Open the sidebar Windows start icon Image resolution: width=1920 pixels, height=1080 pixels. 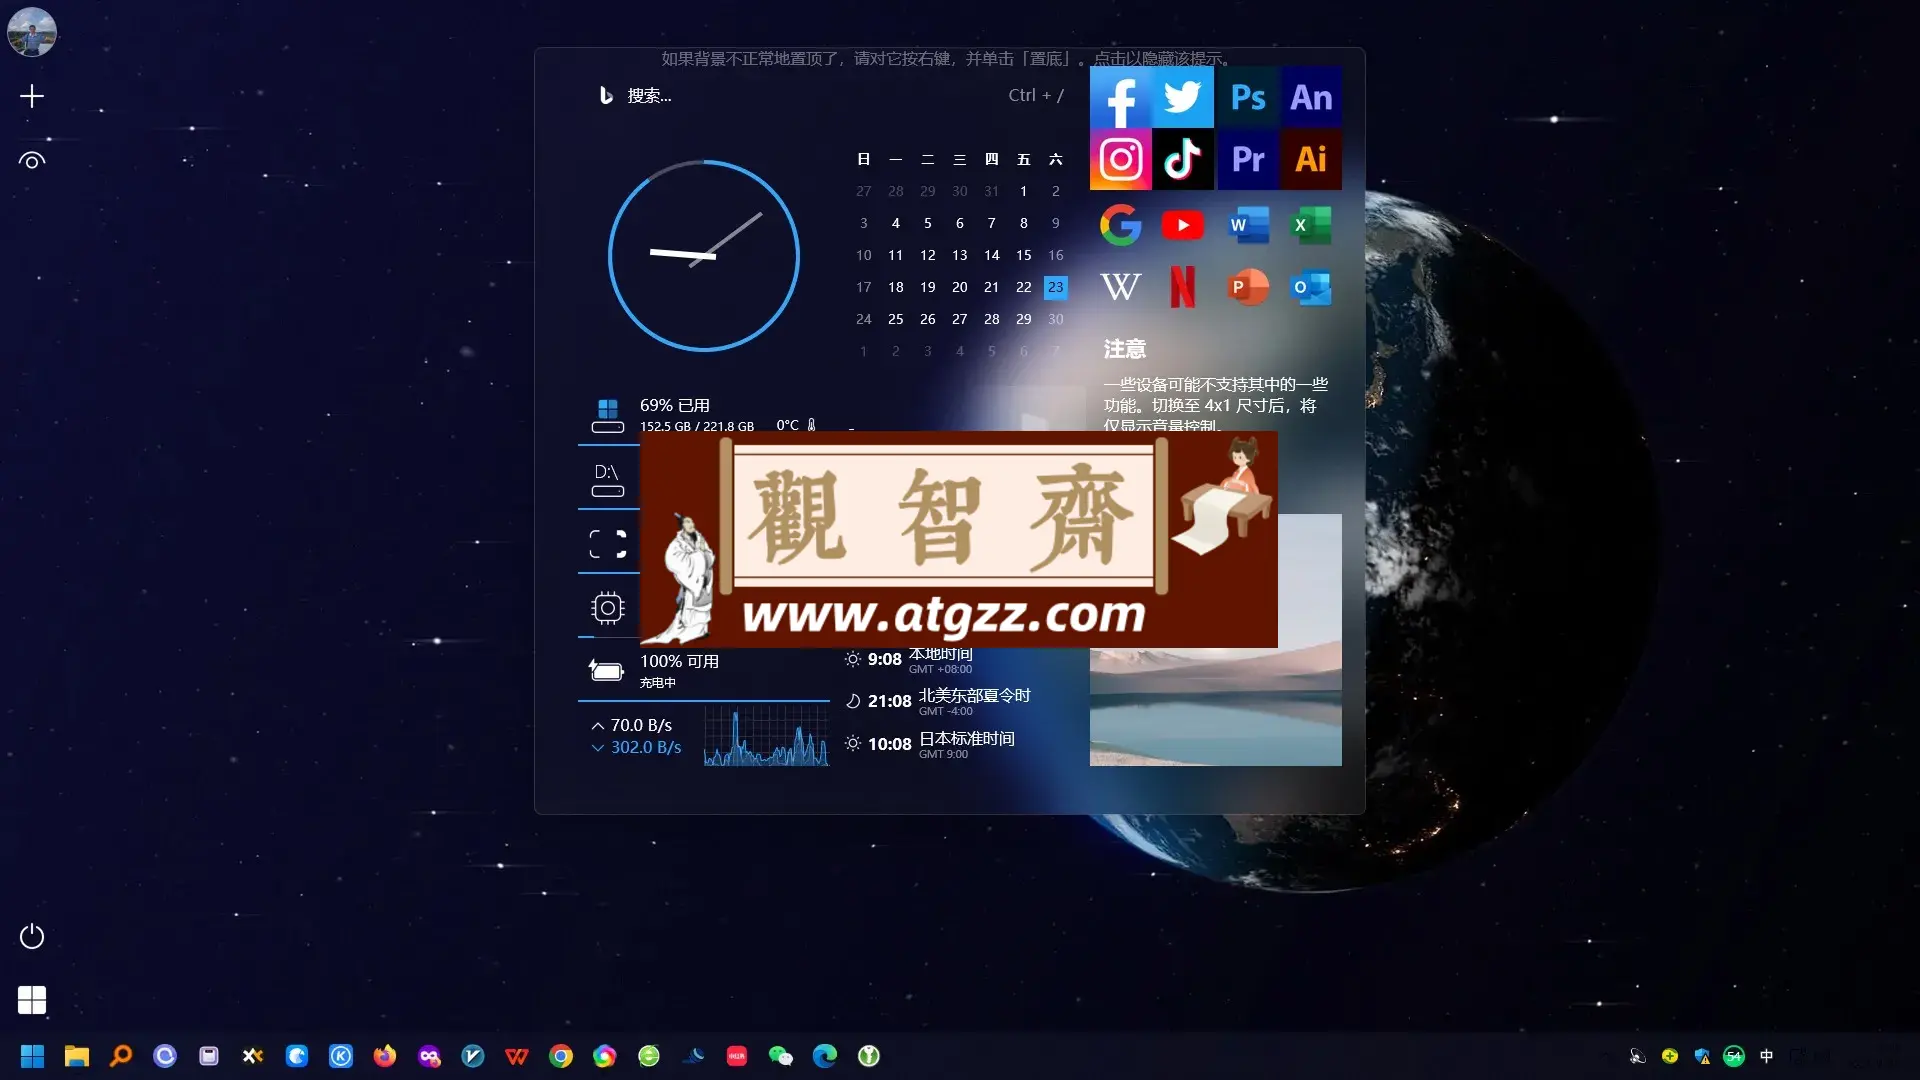pos(32,1000)
